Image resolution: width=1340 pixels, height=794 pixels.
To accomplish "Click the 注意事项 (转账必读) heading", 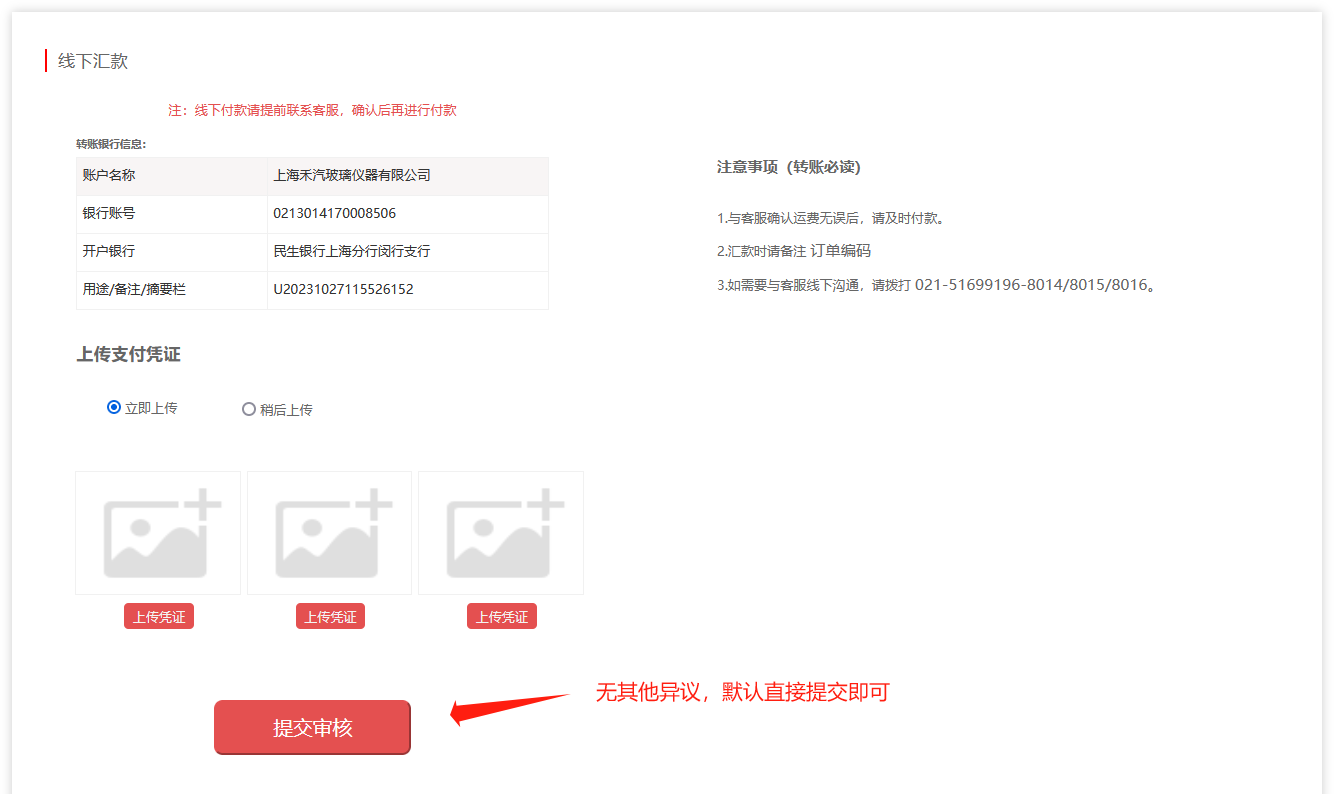I will 788,167.
